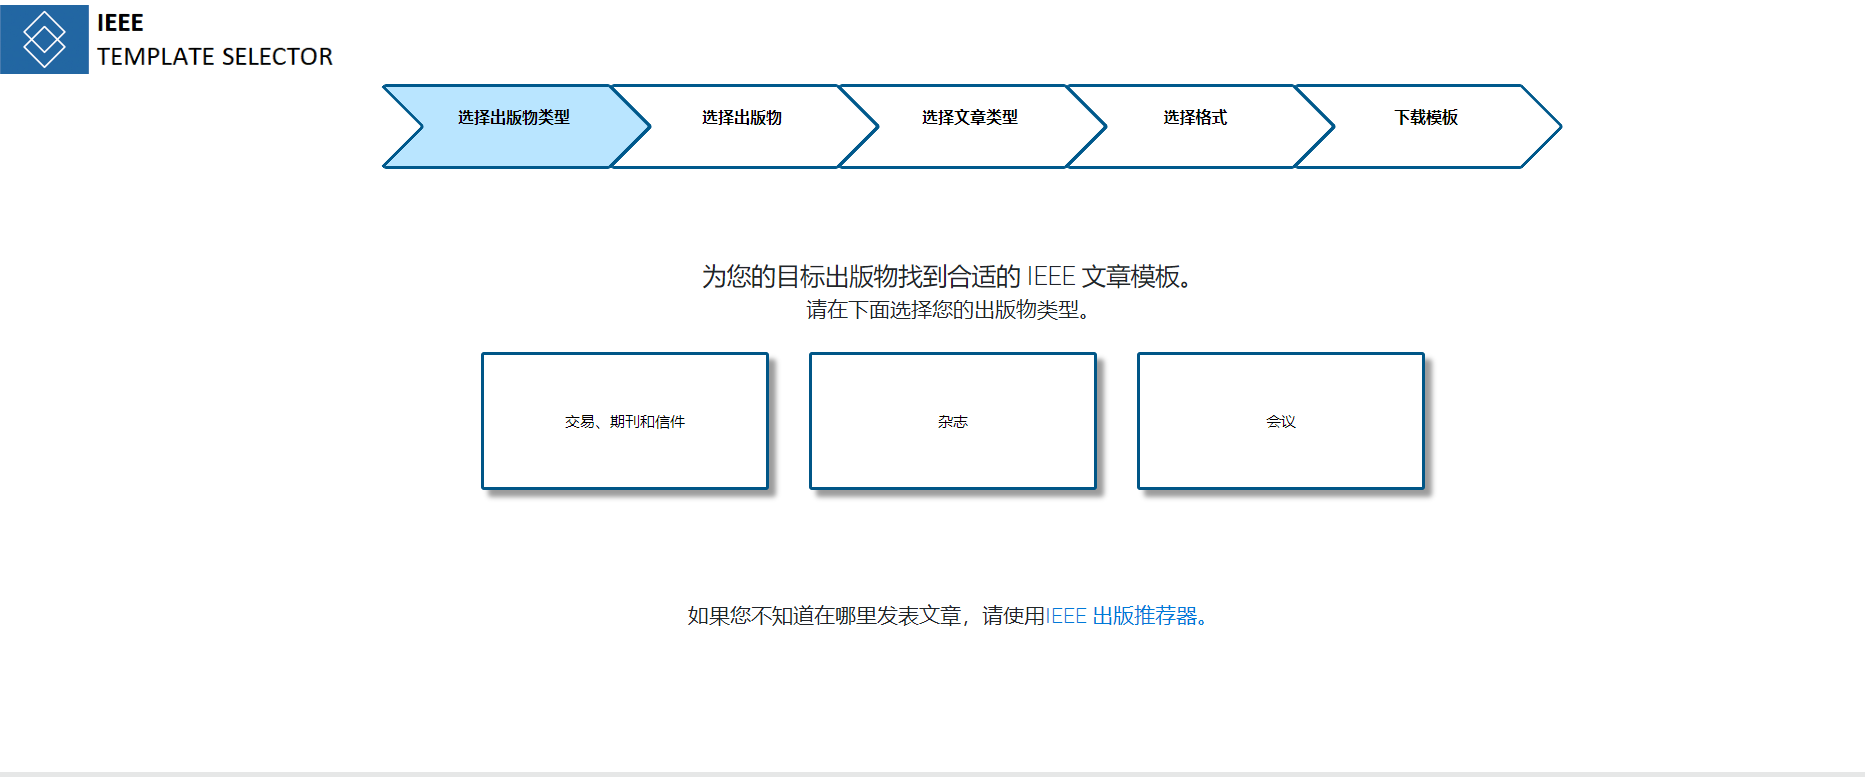Open the 选择文章类型 step

970,126
